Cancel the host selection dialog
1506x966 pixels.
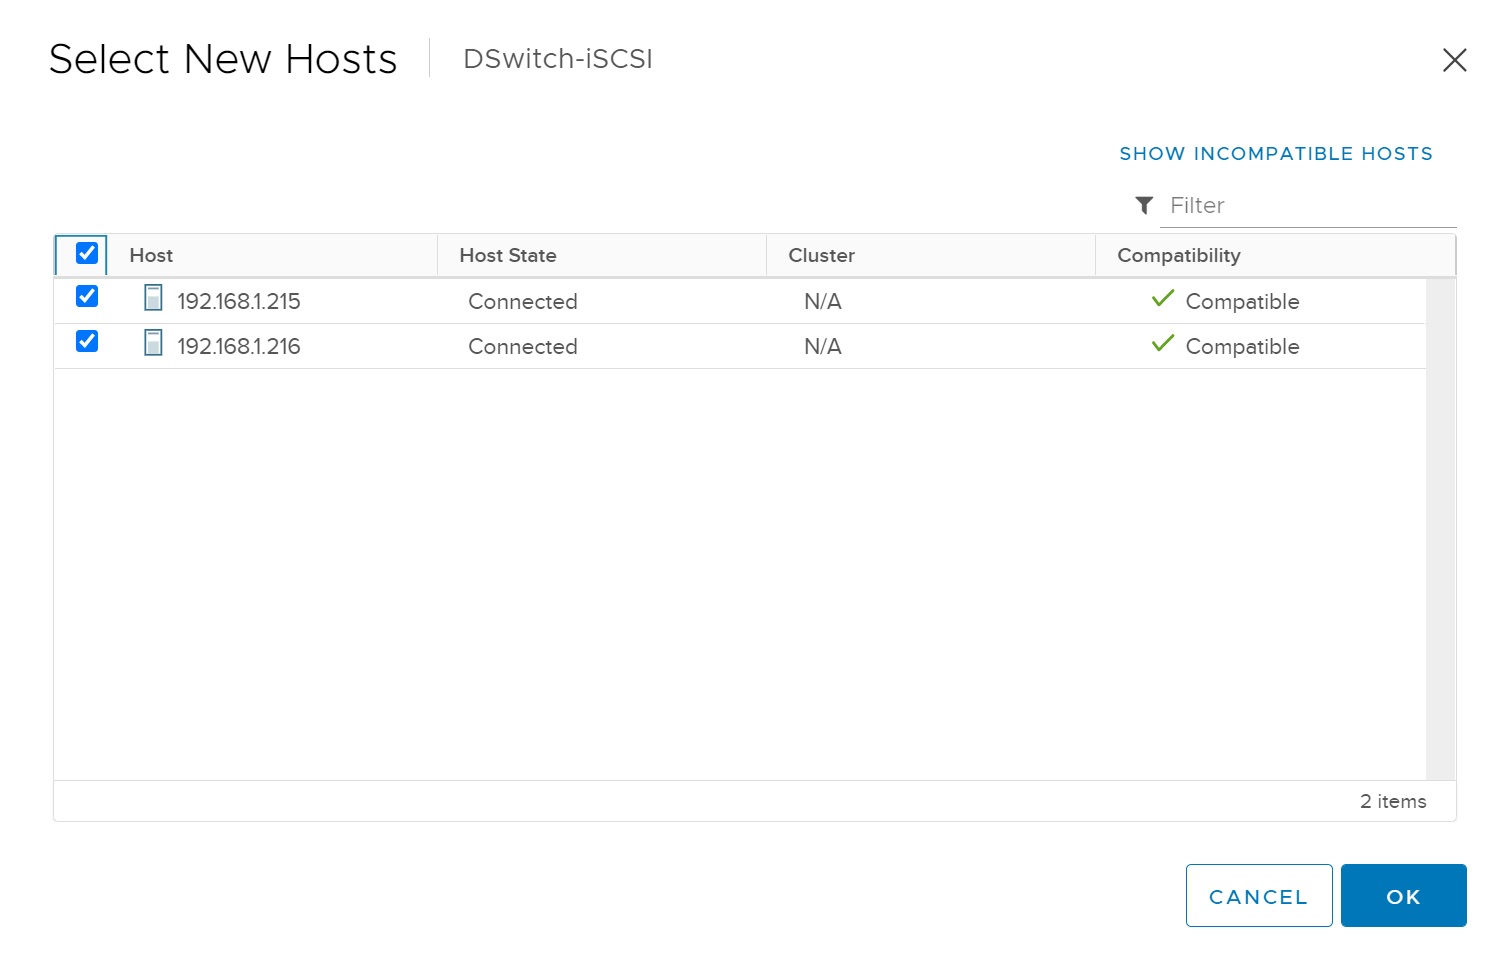(x=1258, y=896)
